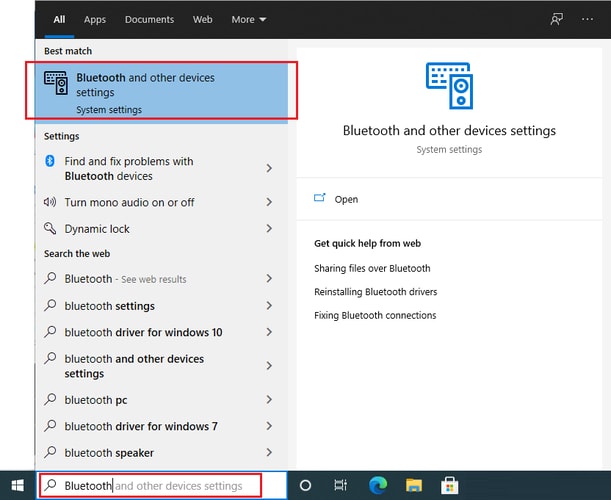The height and width of the screenshot is (500, 611).
Task: Open File Explorer from taskbar
Action: point(413,486)
